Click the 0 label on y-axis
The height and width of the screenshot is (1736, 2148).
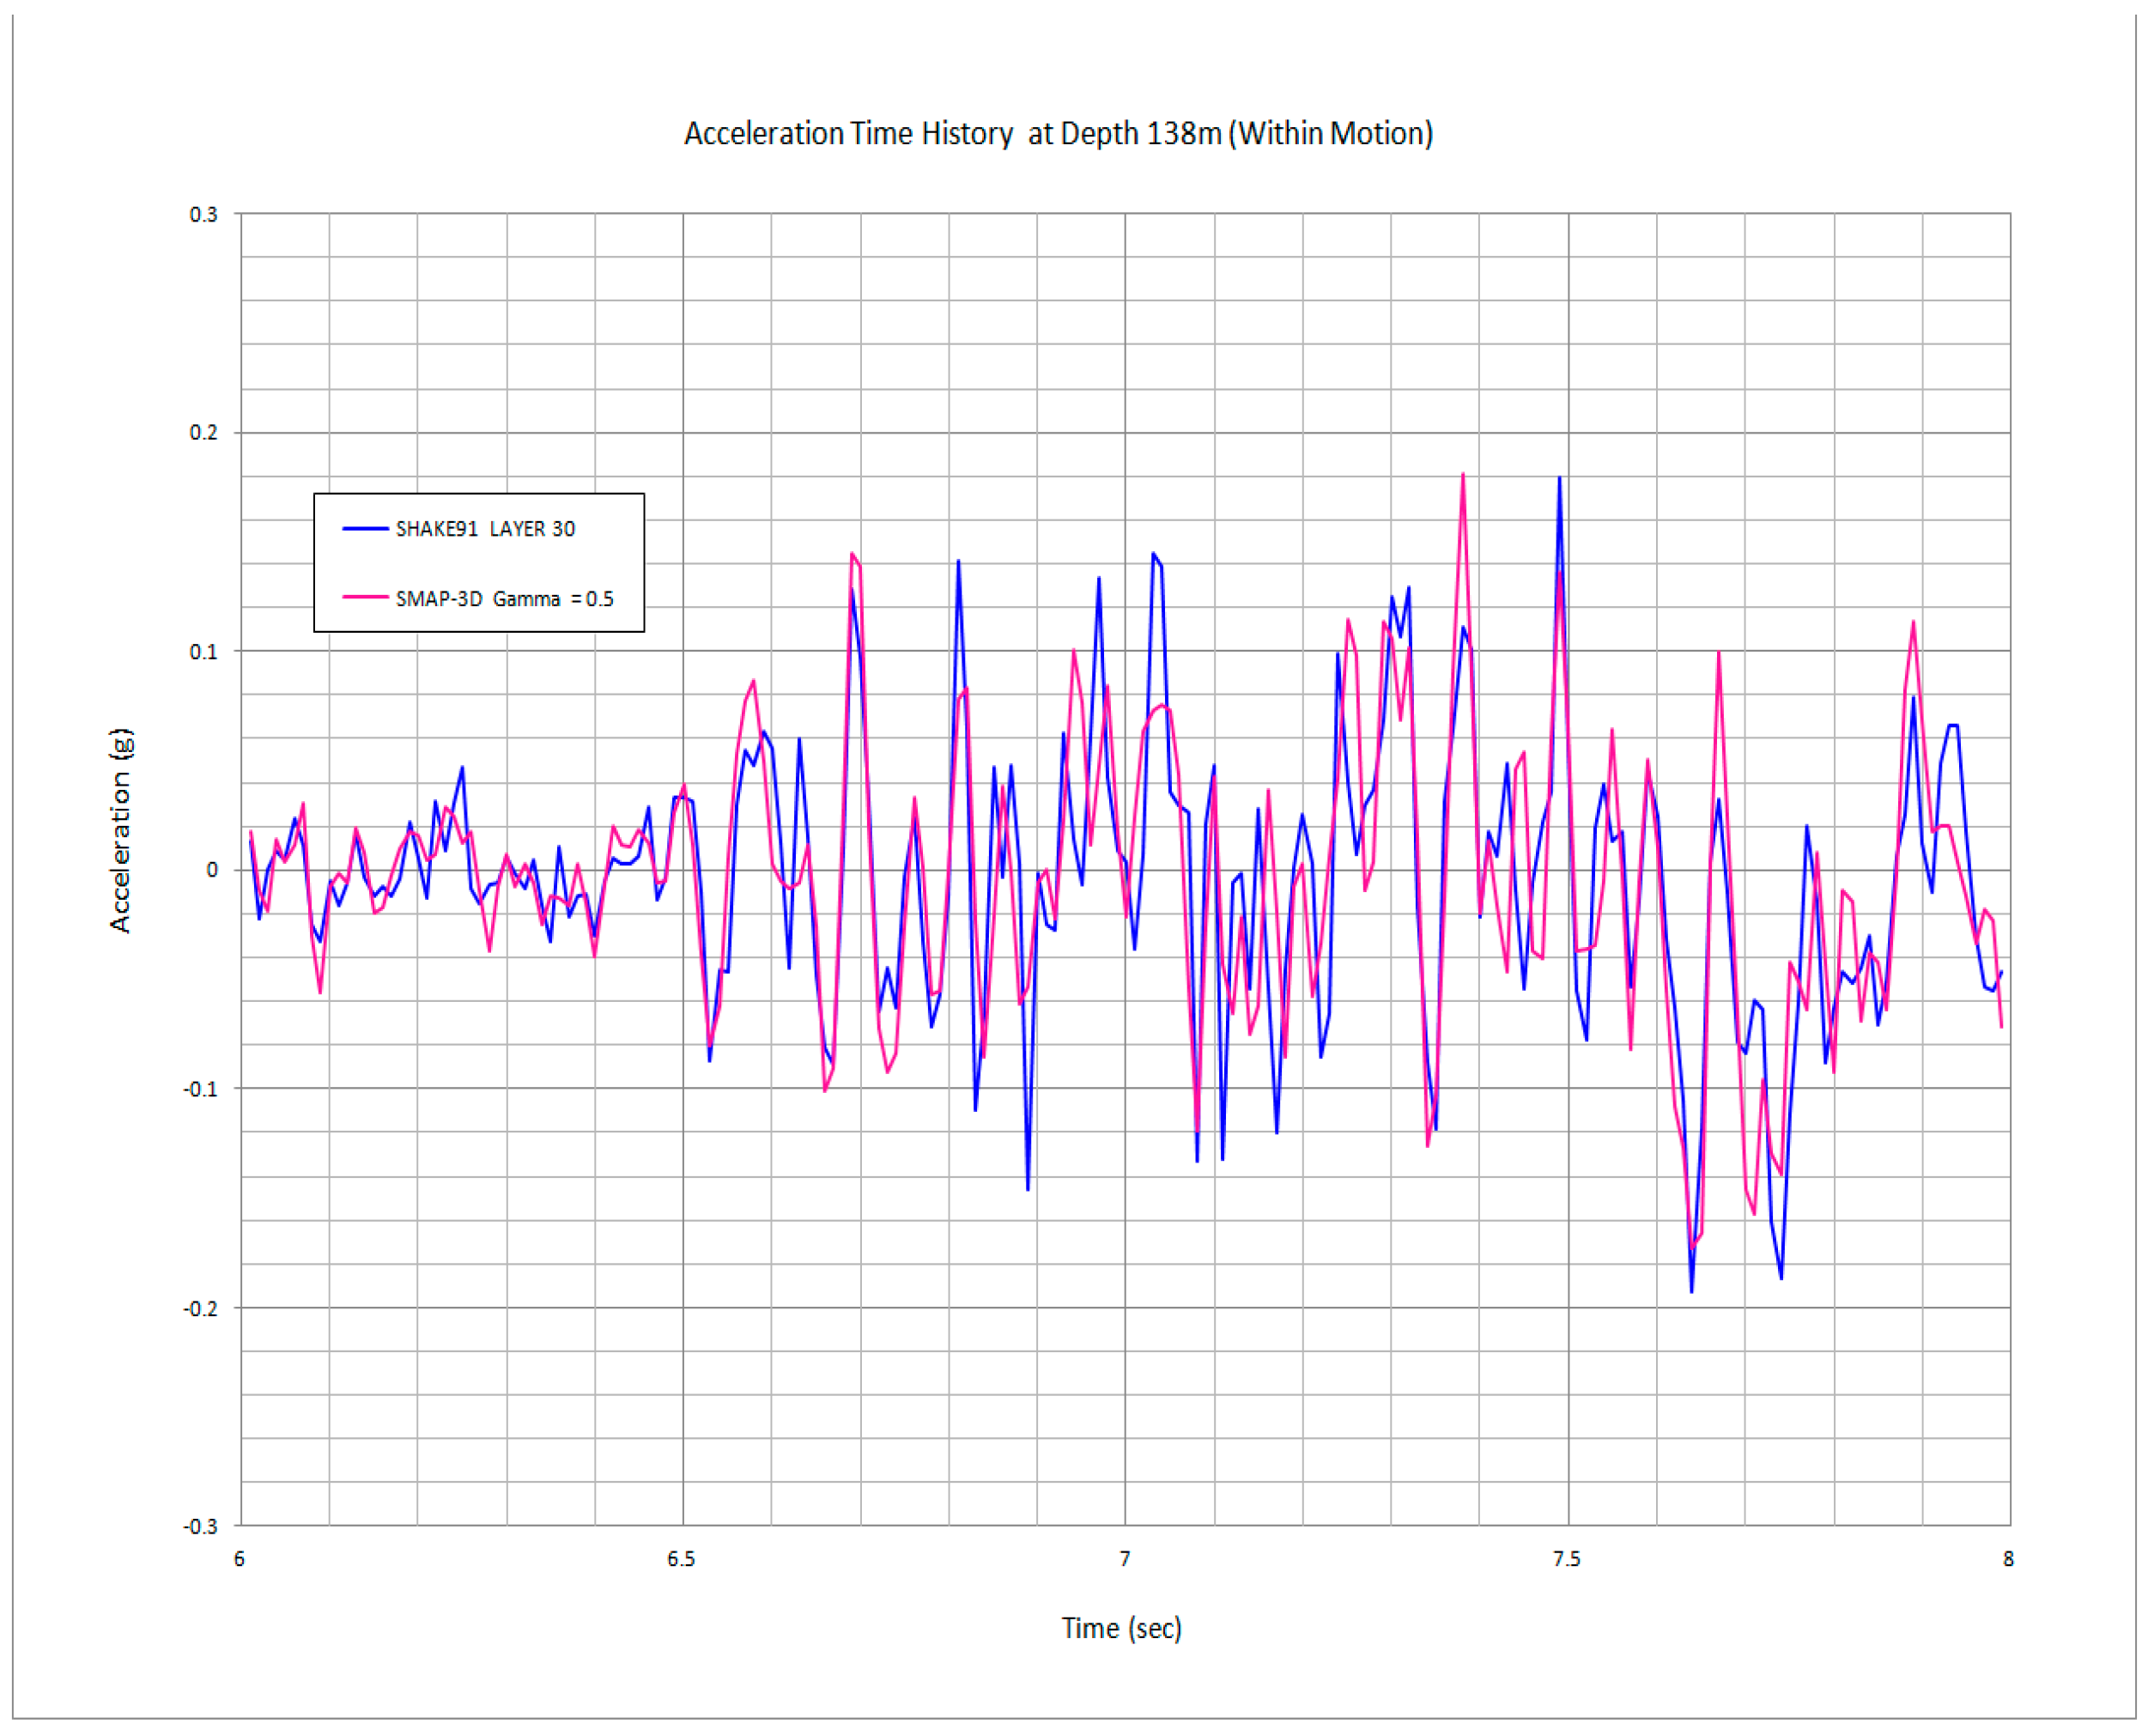coord(211,870)
